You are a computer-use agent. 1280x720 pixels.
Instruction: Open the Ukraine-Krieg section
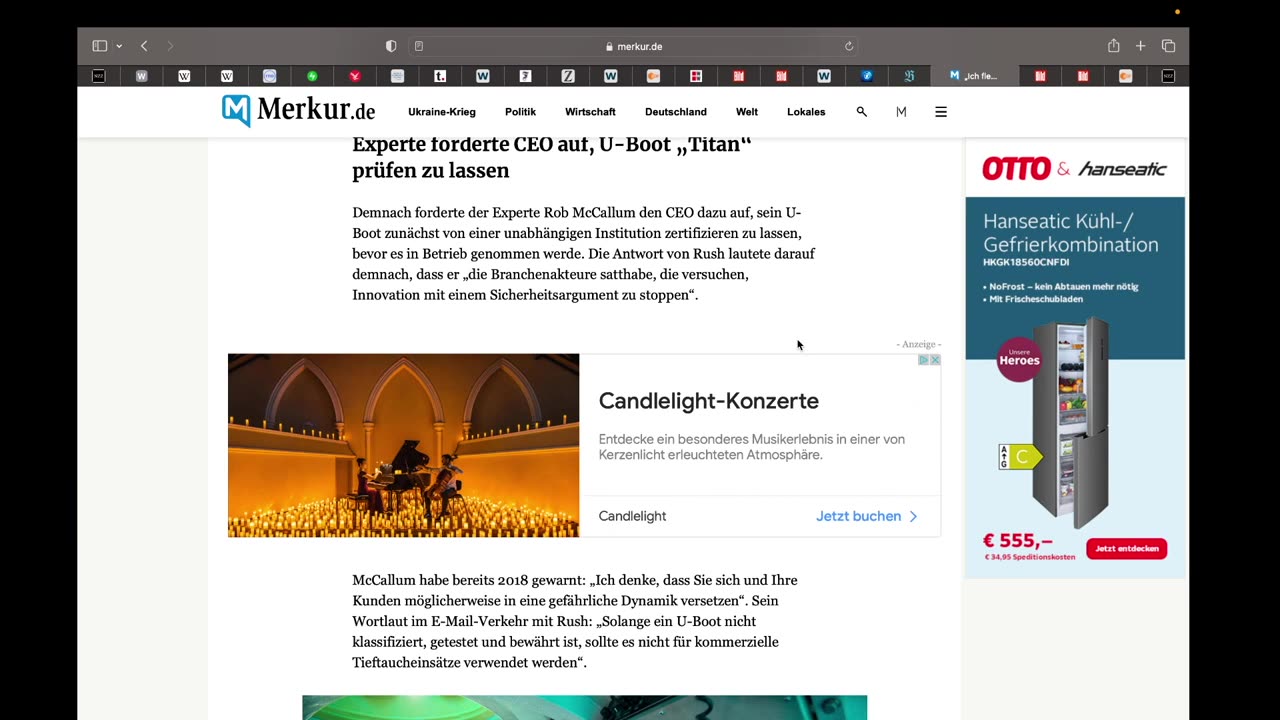point(442,112)
